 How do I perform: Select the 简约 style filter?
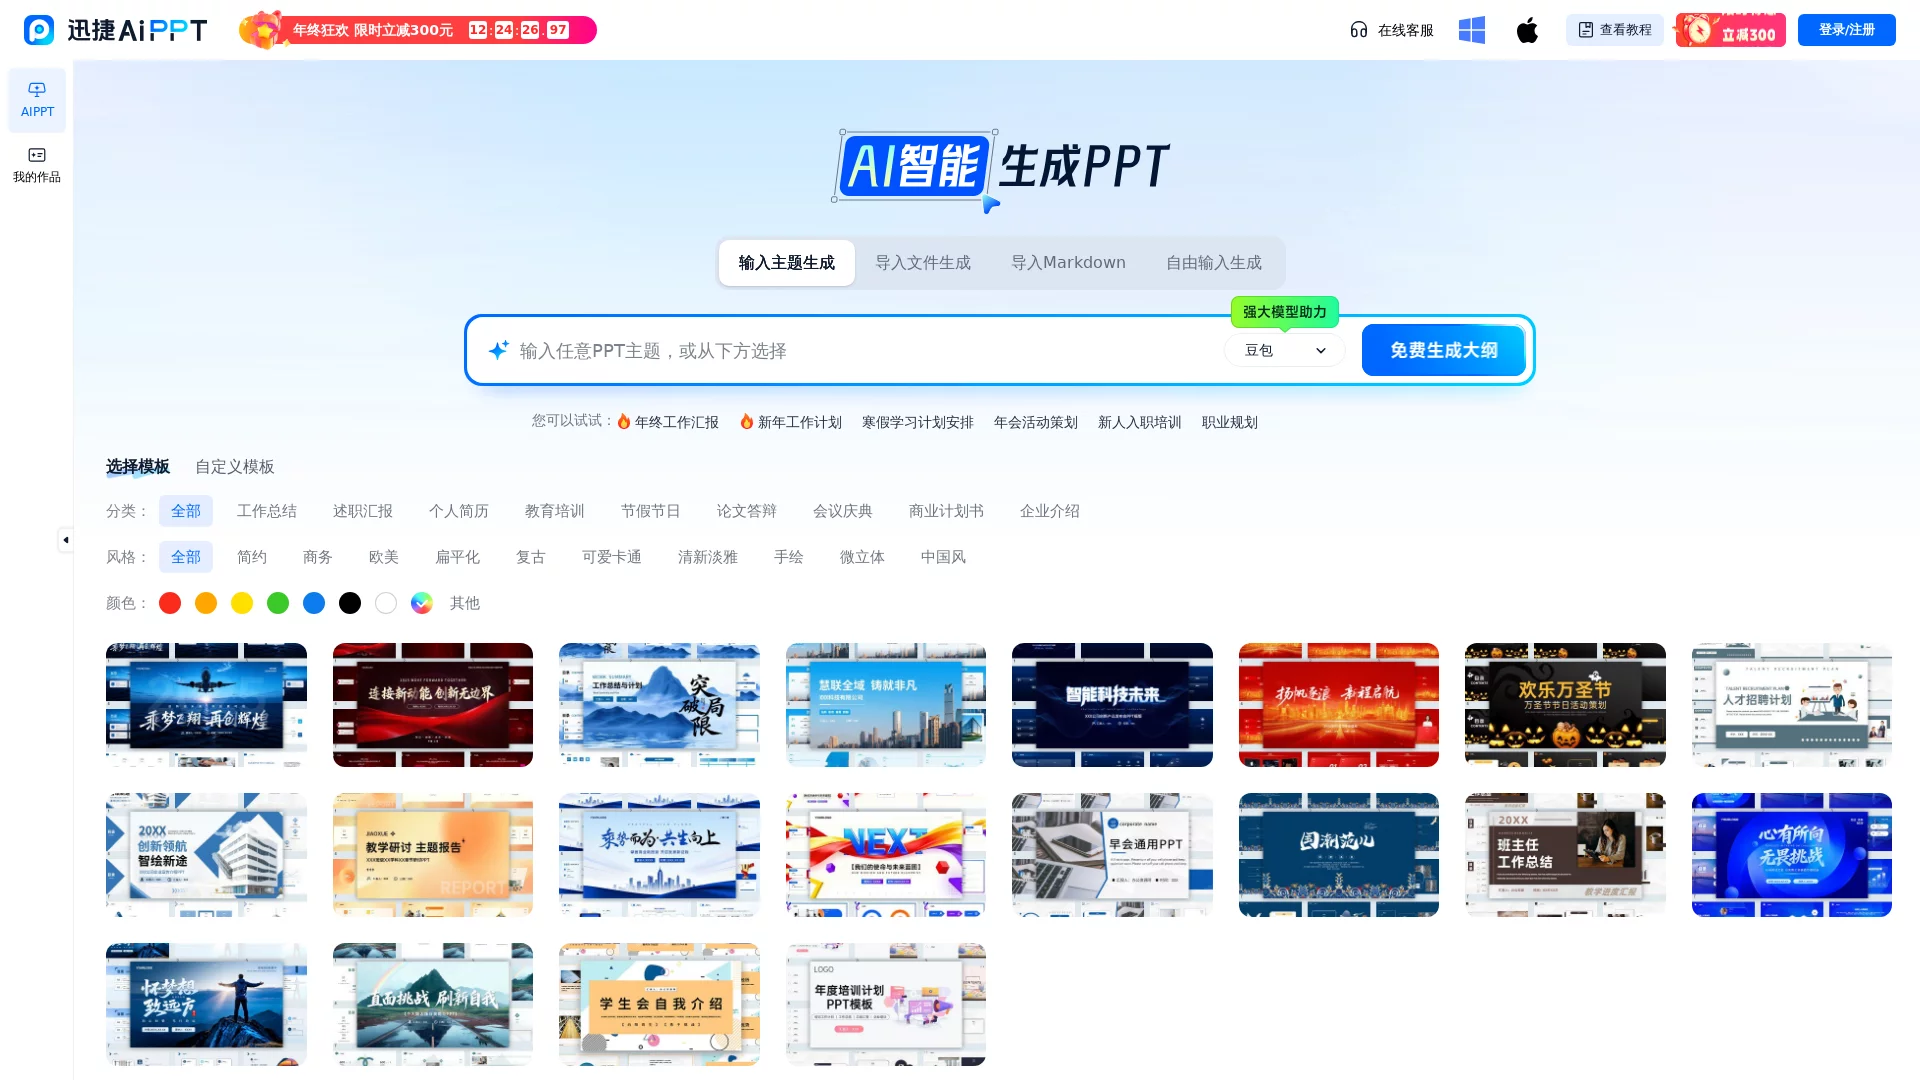point(252,556)
